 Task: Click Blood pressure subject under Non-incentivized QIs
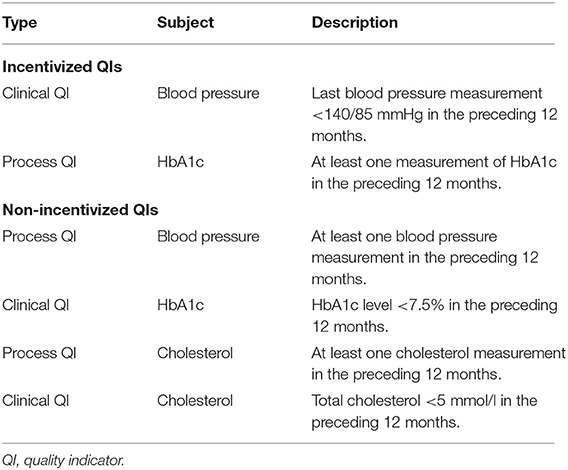(x=208, y=237)
